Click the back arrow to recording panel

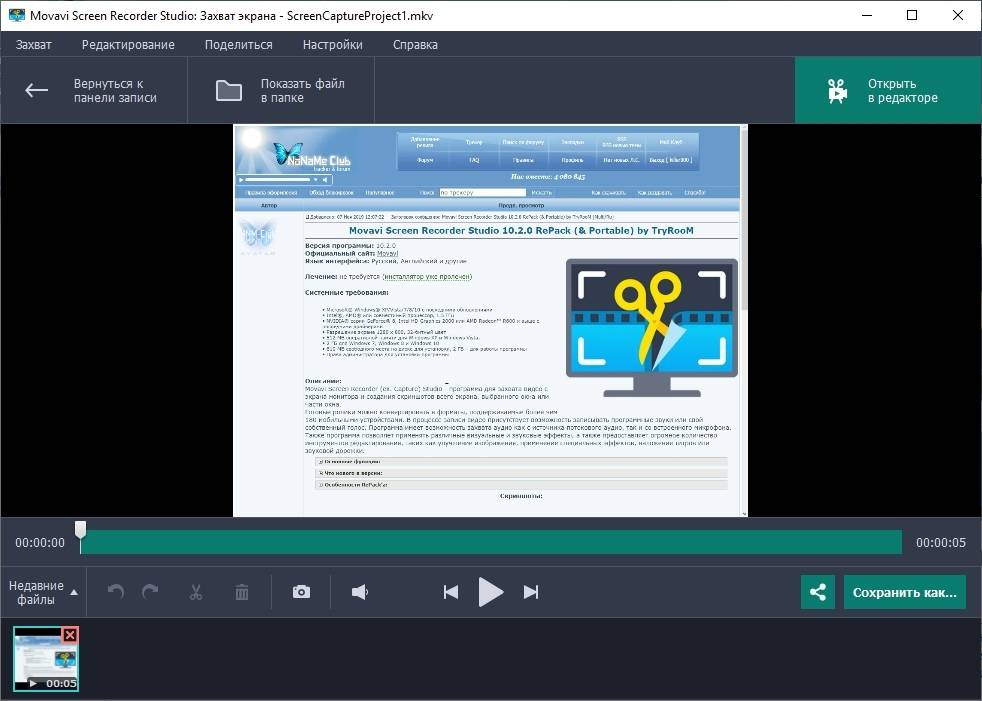[x=36, y=90]
